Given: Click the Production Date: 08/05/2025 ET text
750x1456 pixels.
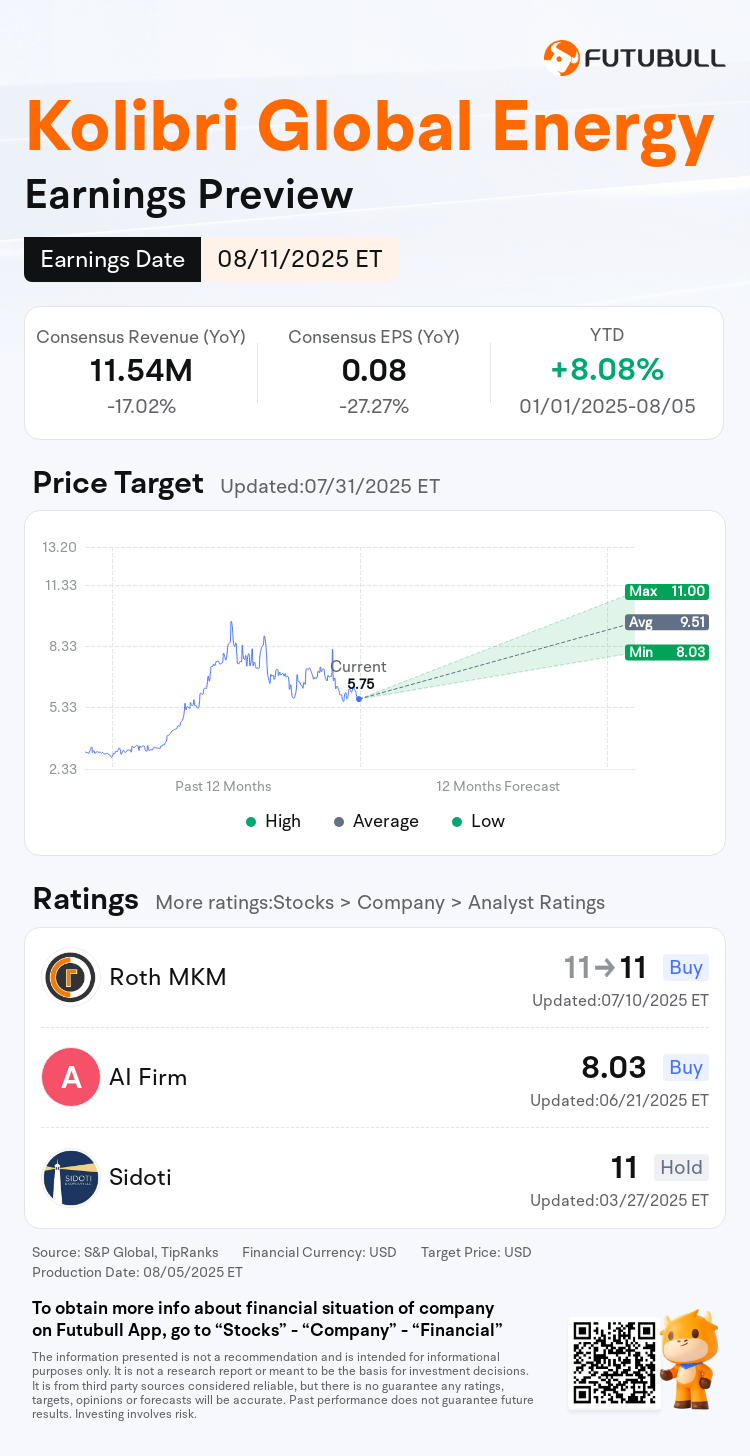Looking at the screenshot, I should coord(137,1273).
